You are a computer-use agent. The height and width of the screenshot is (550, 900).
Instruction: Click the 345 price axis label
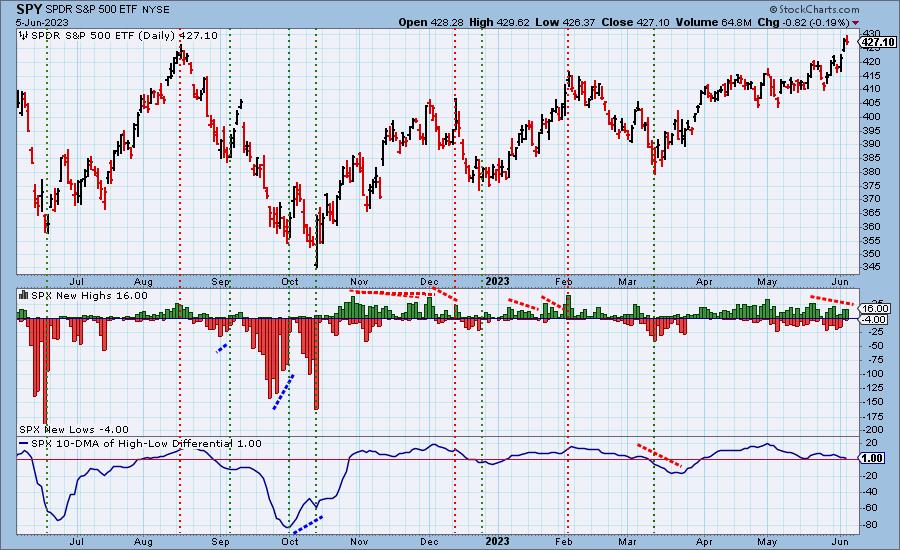click(x=870, y=267)
